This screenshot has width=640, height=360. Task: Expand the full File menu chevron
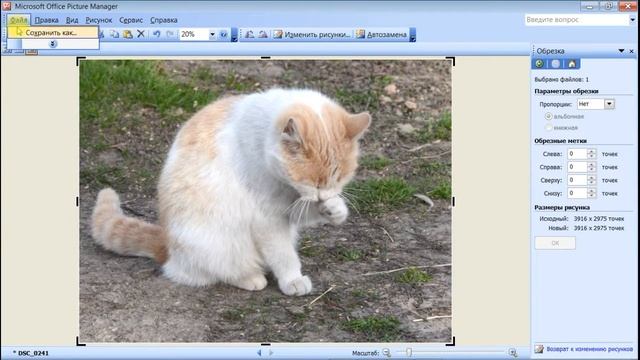tap(53, 44)
